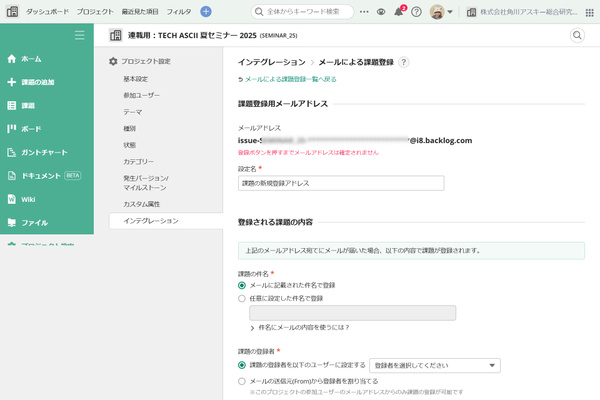The width and height of the screenshot is (600, 400).
Task: Click the user avatar picture
Action: [x=437, y=12]
